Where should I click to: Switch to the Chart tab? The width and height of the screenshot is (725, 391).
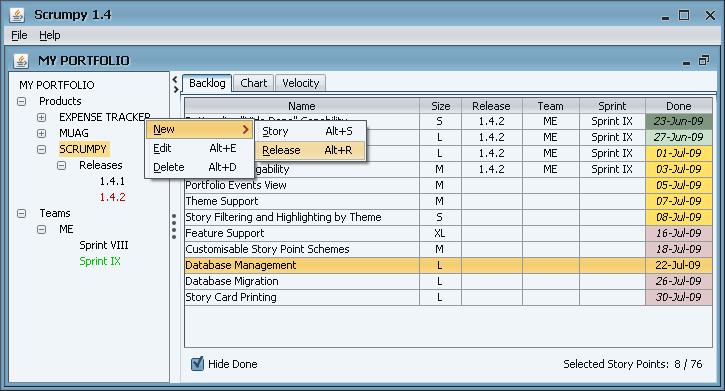pos(253,83)
